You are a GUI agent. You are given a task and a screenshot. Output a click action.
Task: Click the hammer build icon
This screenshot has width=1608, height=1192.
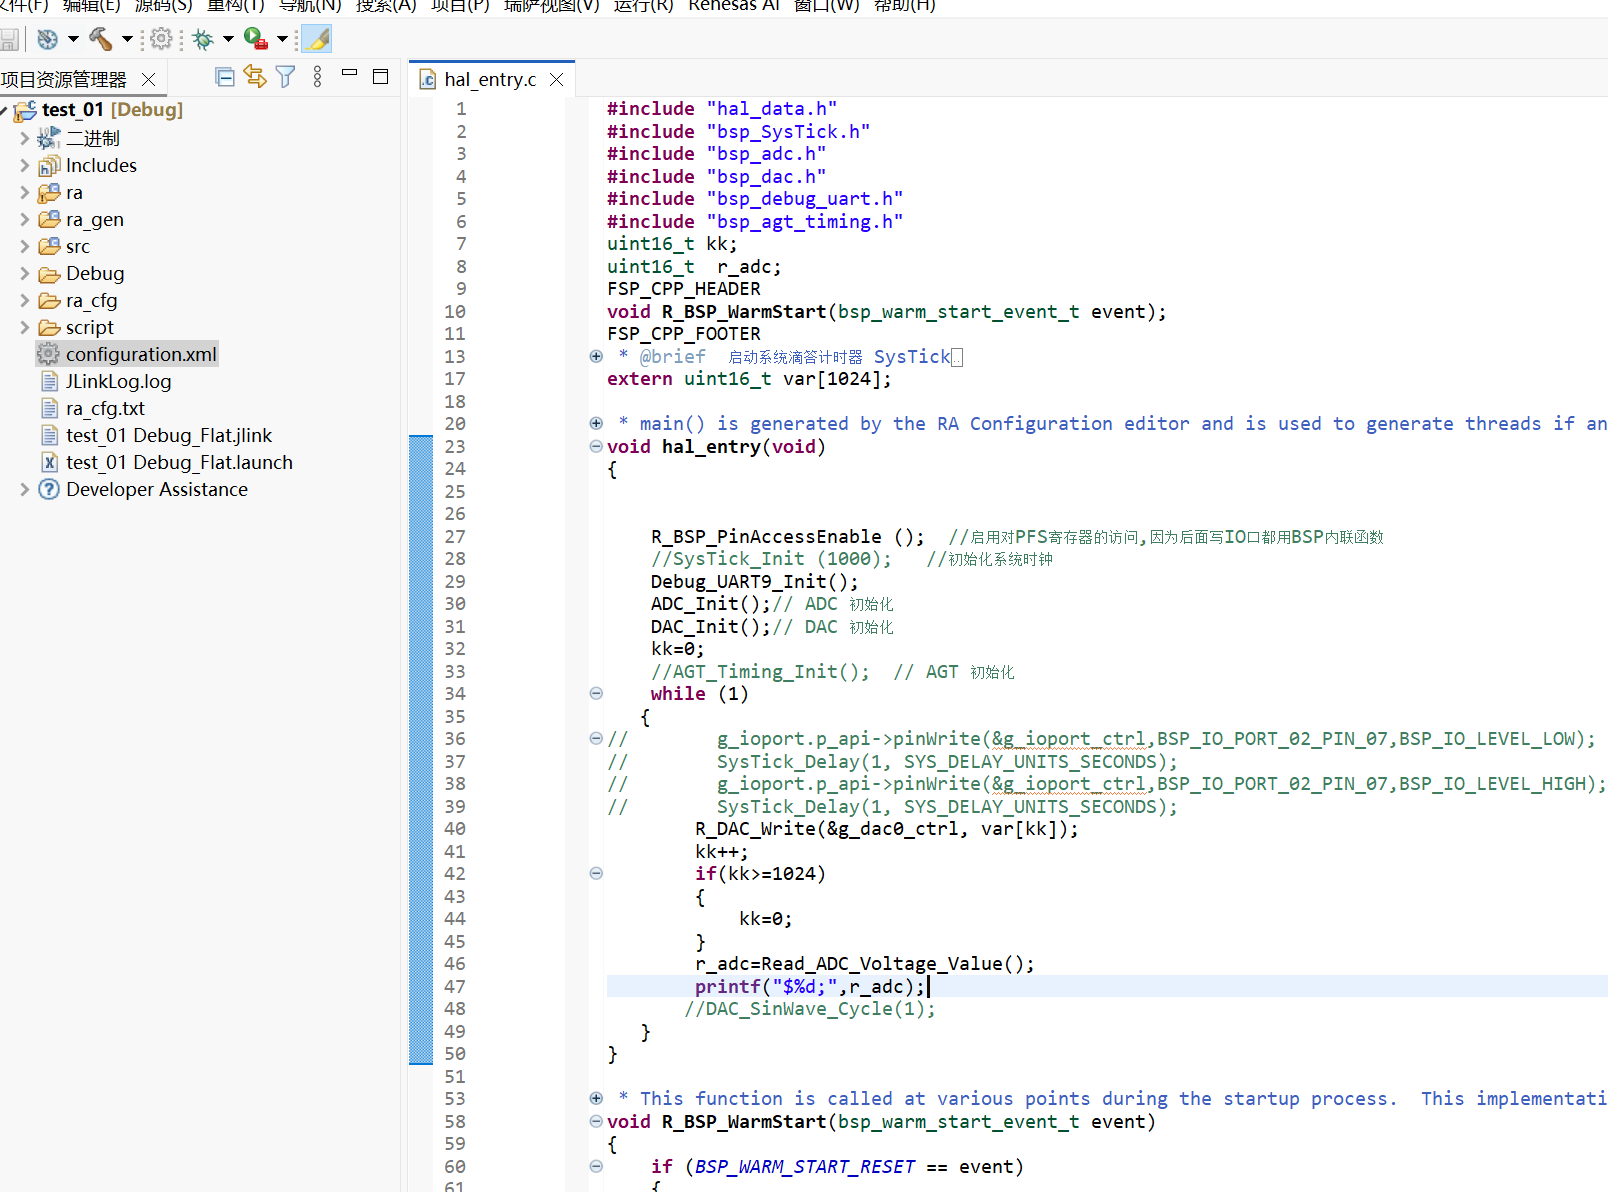coord(100,39)
